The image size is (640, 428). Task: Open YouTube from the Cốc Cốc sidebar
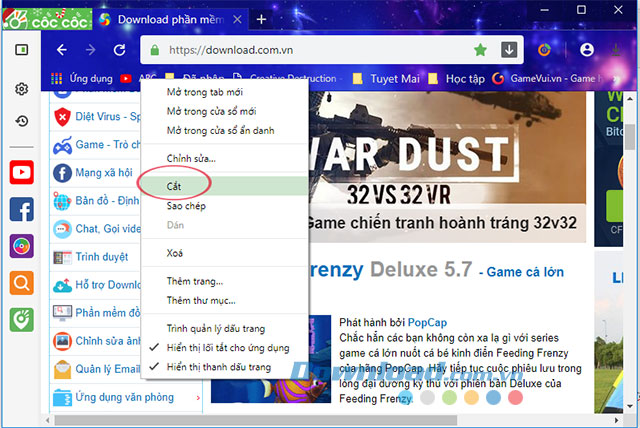[21, 173]
